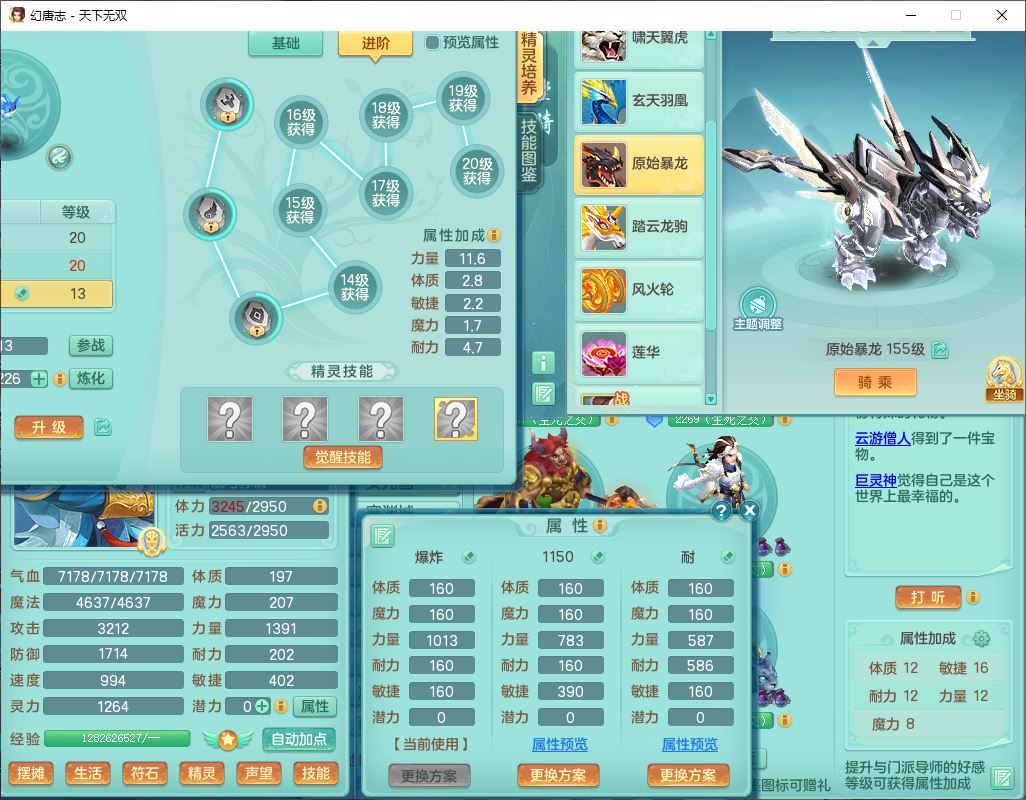Click the 经验 progress bar
This screenshot has width=1026, height=800.
[x=117, y=739]
